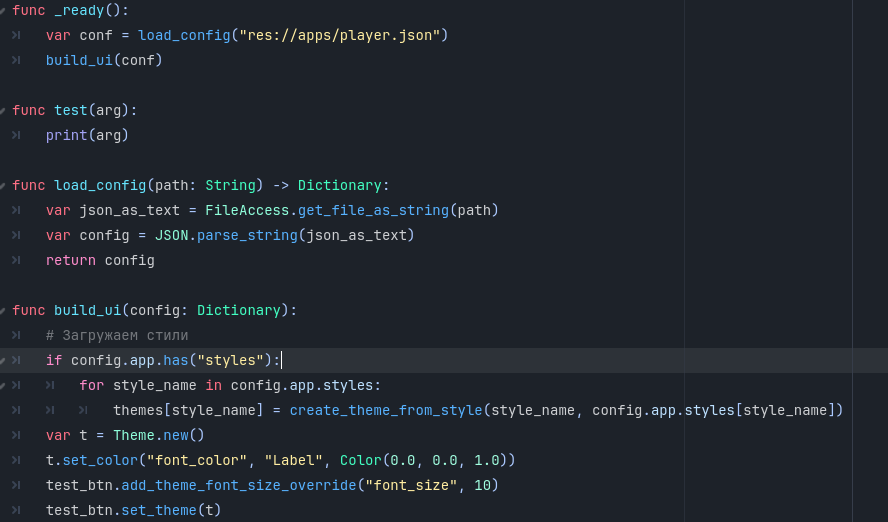Collapse the func _ready() code block
The image size is (888, 522).
(3, 11)
